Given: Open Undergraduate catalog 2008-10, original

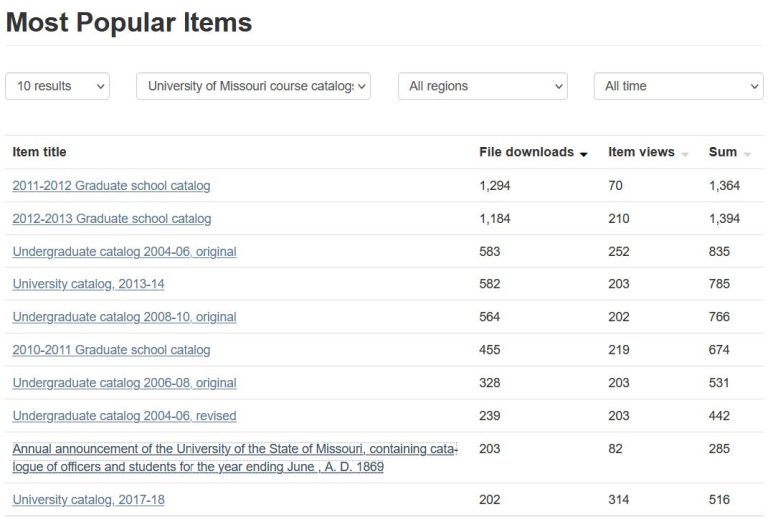Looking at the screenshot, I should click(124, 317).
